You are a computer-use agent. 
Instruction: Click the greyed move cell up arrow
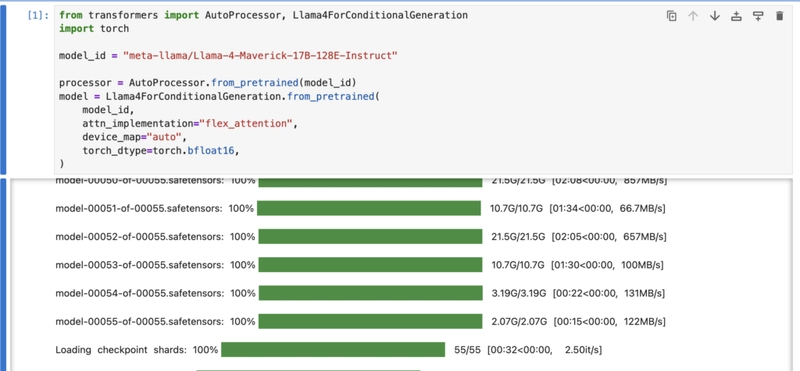click(x=693, y=16)
